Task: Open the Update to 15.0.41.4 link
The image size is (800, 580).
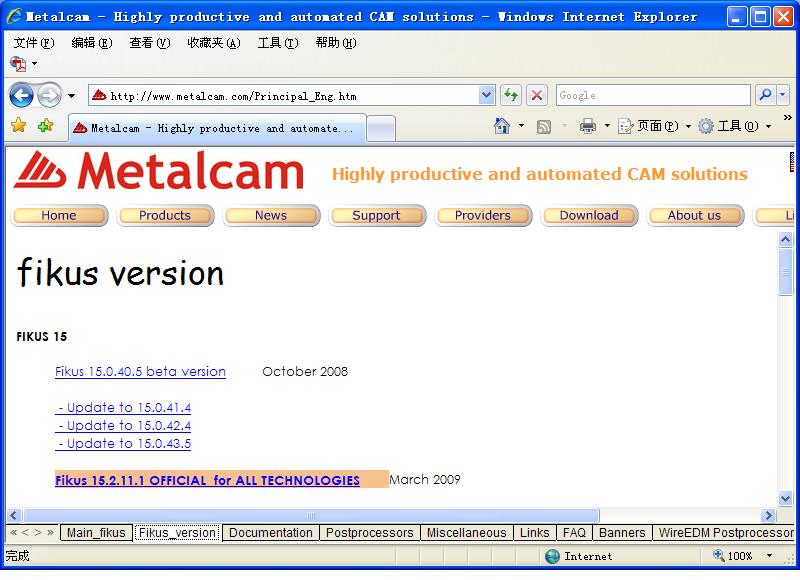Action: pyautogui.click(x=123, y=408)
